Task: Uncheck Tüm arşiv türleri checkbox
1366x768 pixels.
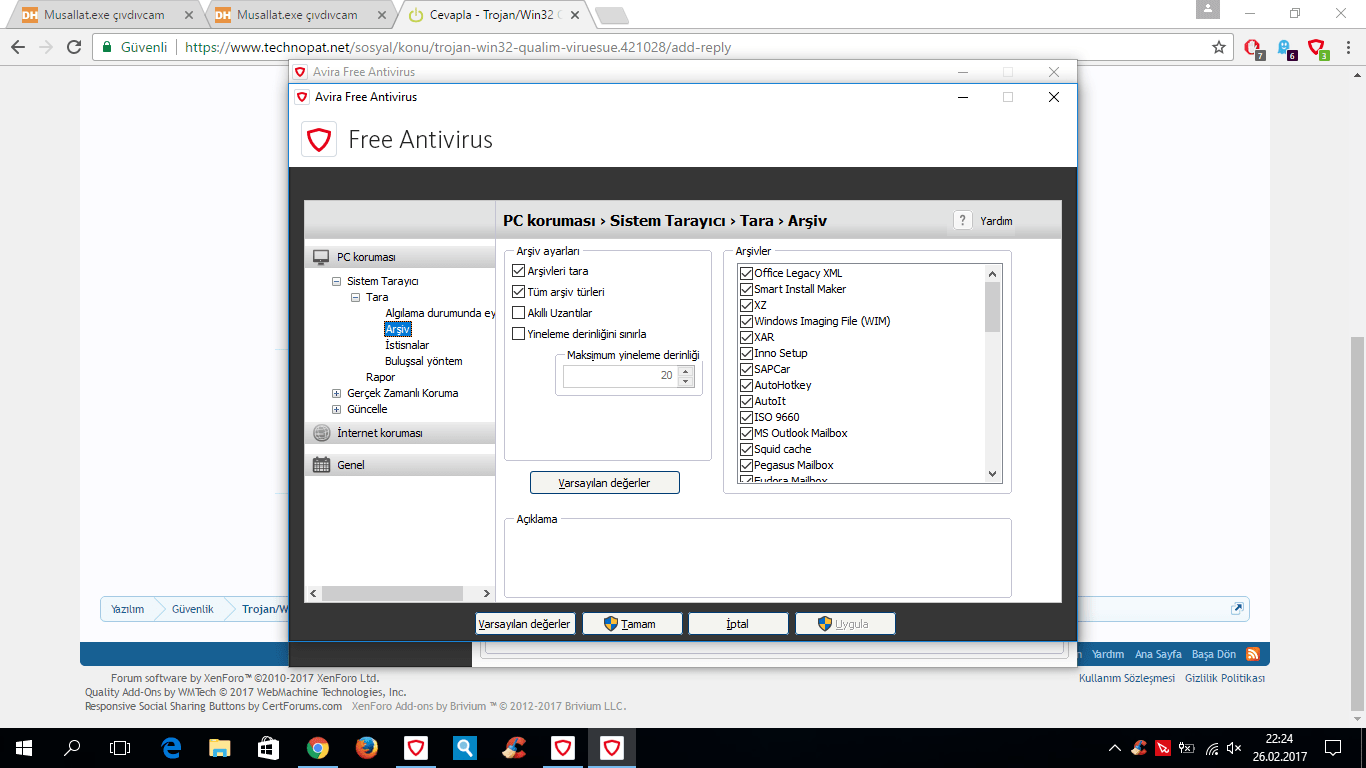Action: 518,292
